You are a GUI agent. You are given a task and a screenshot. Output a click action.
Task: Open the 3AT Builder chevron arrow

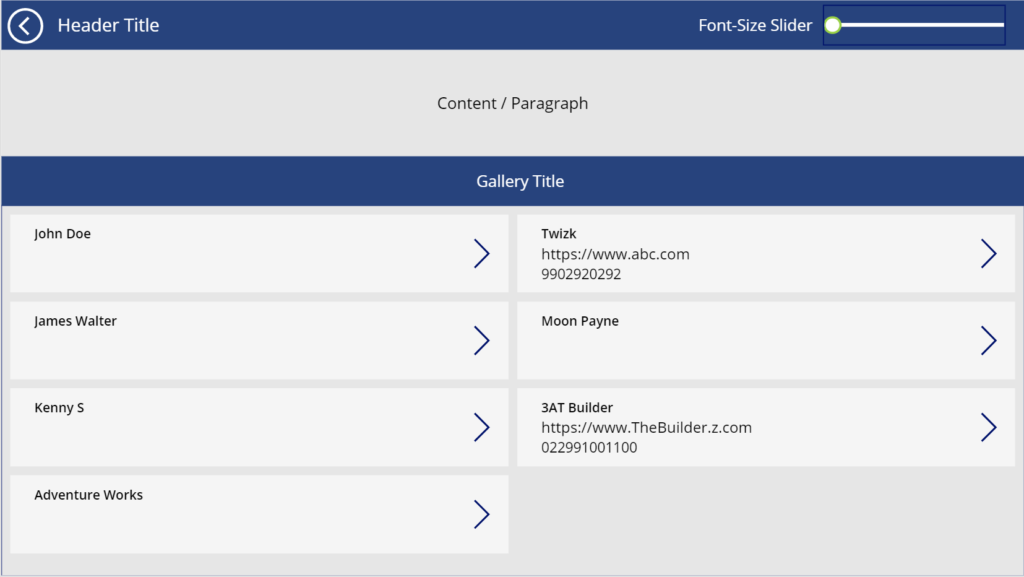click(989, 427)
